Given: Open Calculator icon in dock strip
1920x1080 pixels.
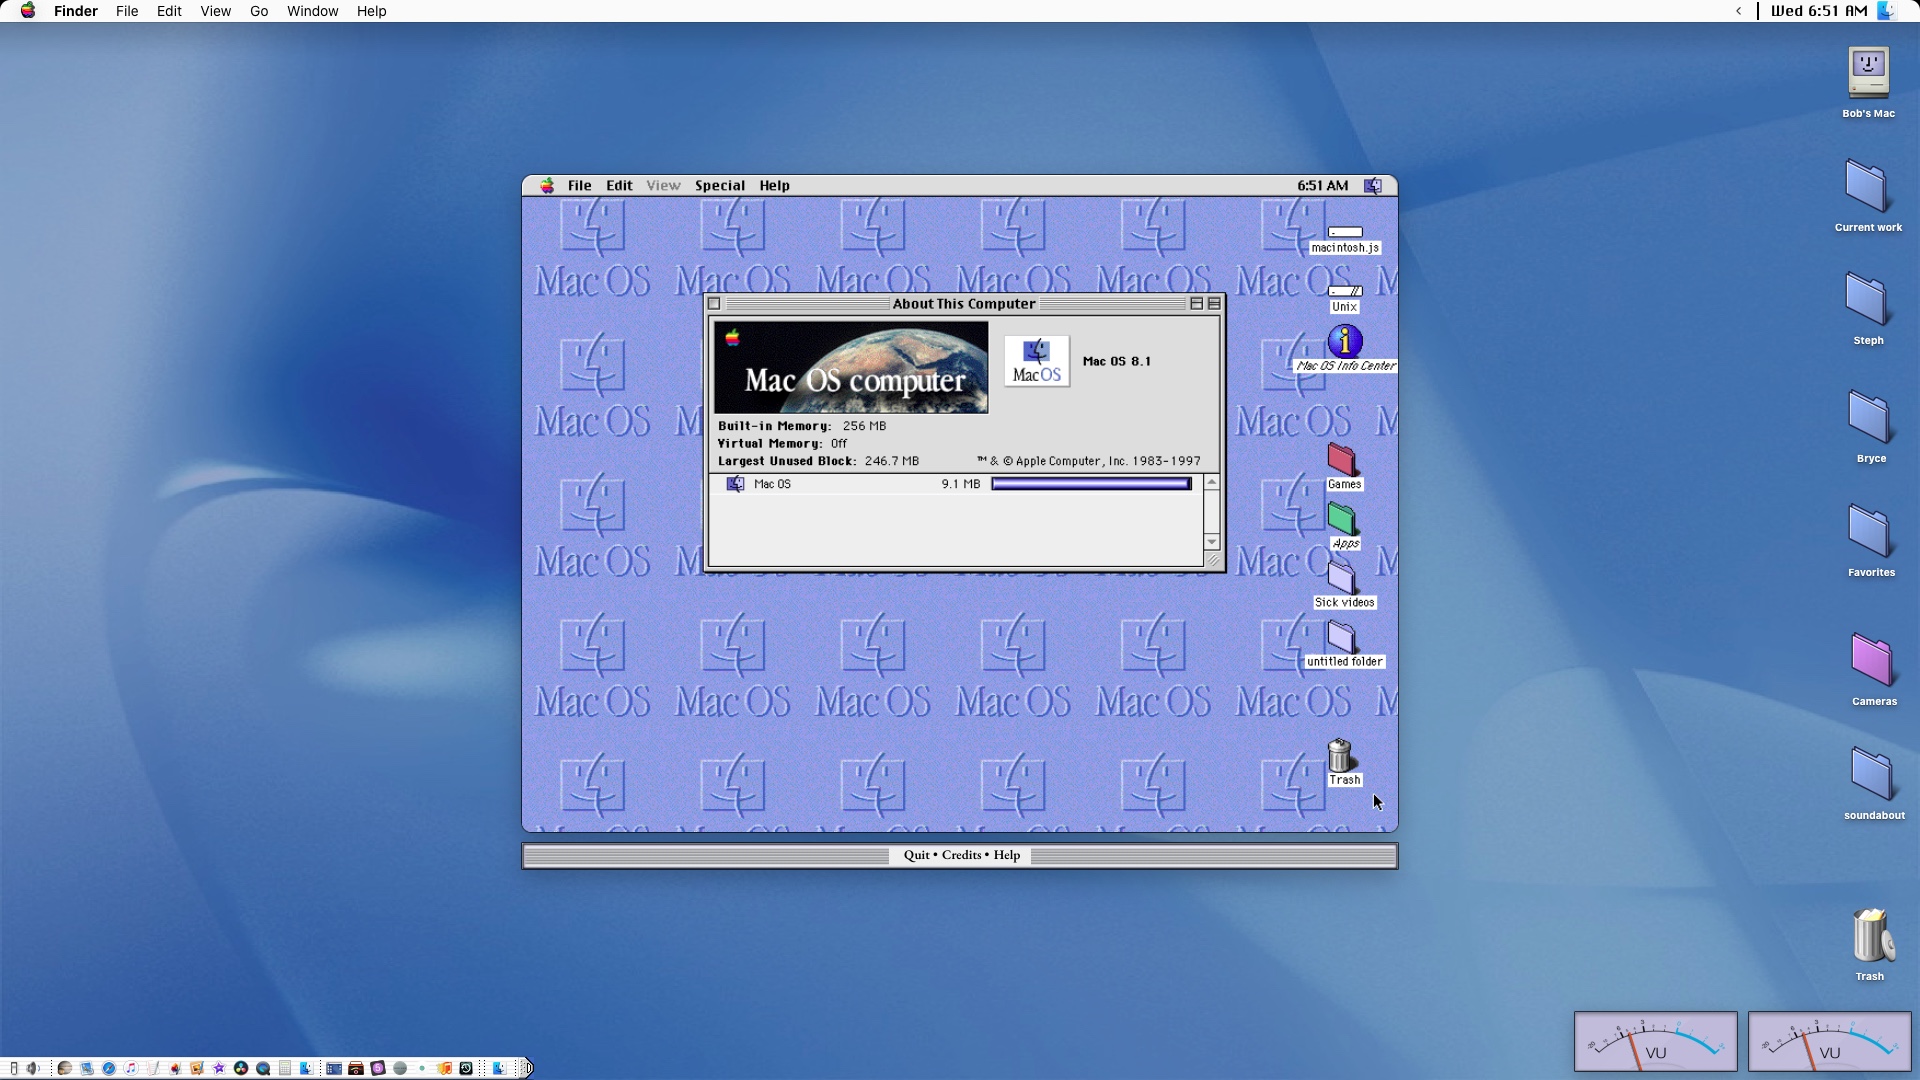Looking at the screenshot, I should click(x=285, y=1068).
